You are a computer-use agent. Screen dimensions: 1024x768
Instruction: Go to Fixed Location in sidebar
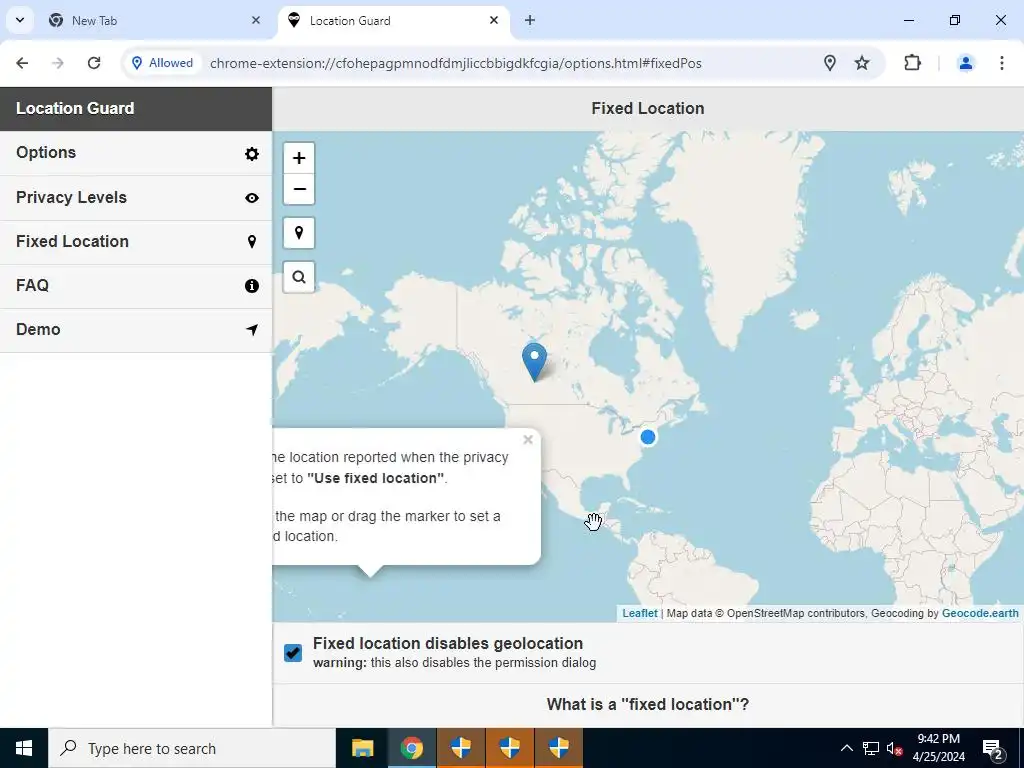(136, 242)
